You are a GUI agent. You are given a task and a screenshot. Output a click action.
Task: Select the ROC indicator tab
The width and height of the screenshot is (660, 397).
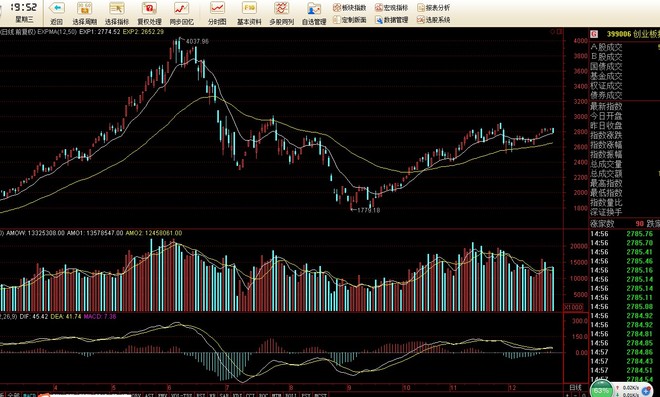click(263, 394)
